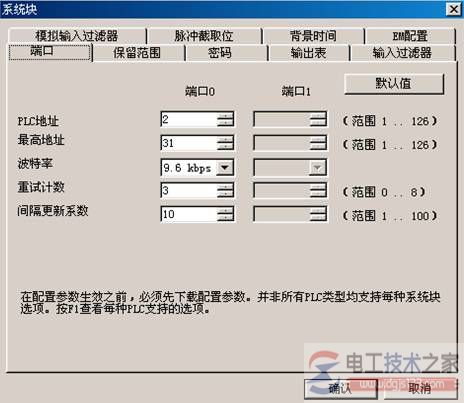Click the (范围 1 .. 100) hint text
The image size is (464, 403).
[390, 216]
